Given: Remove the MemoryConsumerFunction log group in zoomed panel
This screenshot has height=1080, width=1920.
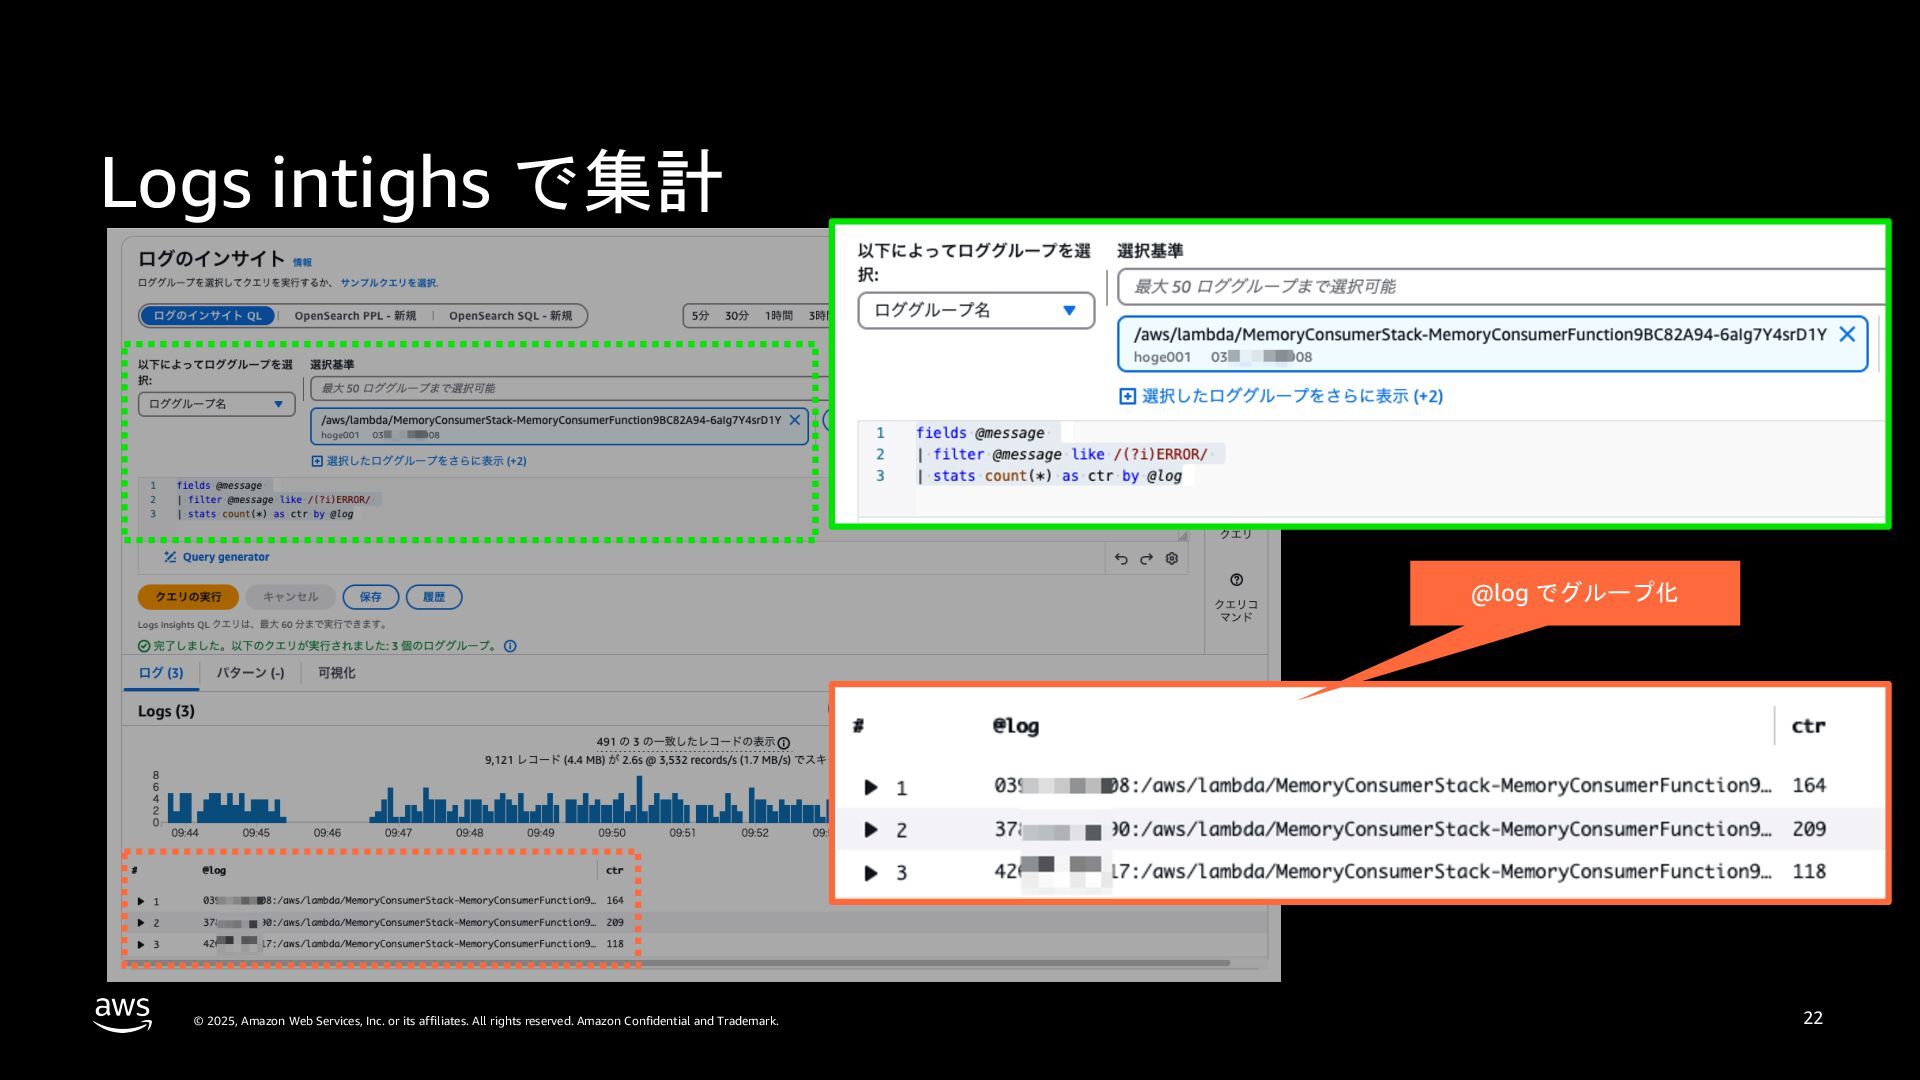Looking at the screenshot, I should coord(1847,335).
